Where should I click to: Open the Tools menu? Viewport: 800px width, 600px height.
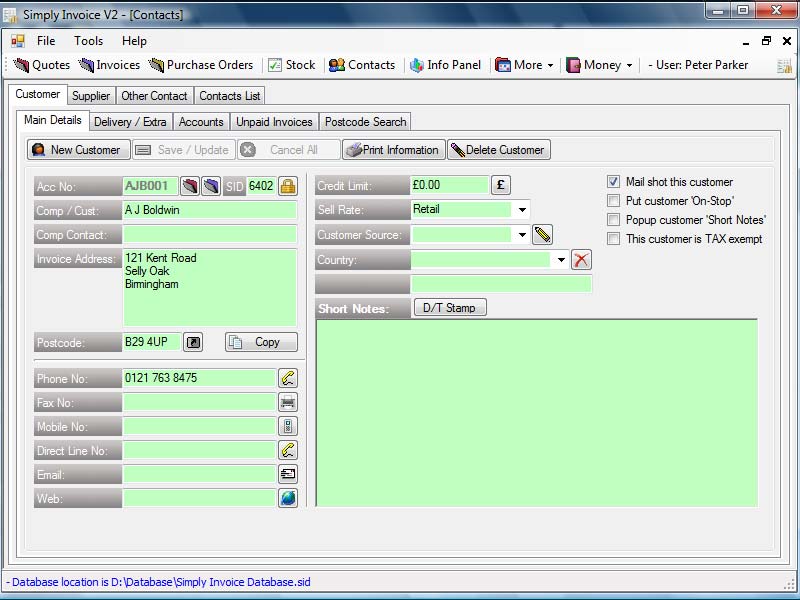(x=88, y=41)
